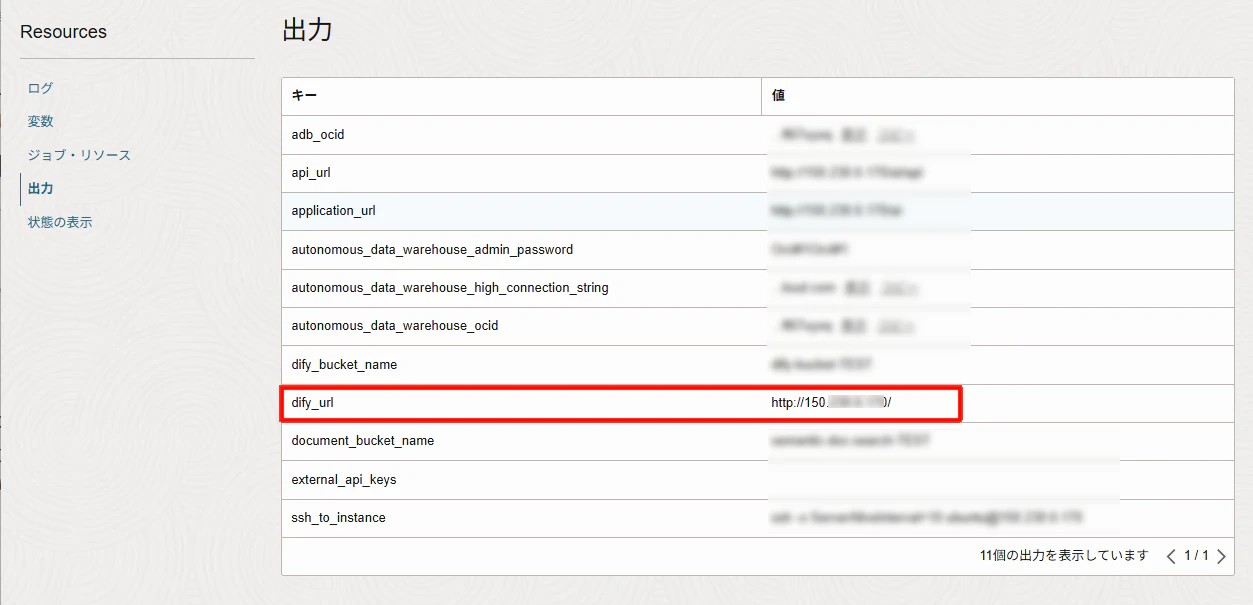
Task: Click the 値 column header
Action: pos(997,96)
